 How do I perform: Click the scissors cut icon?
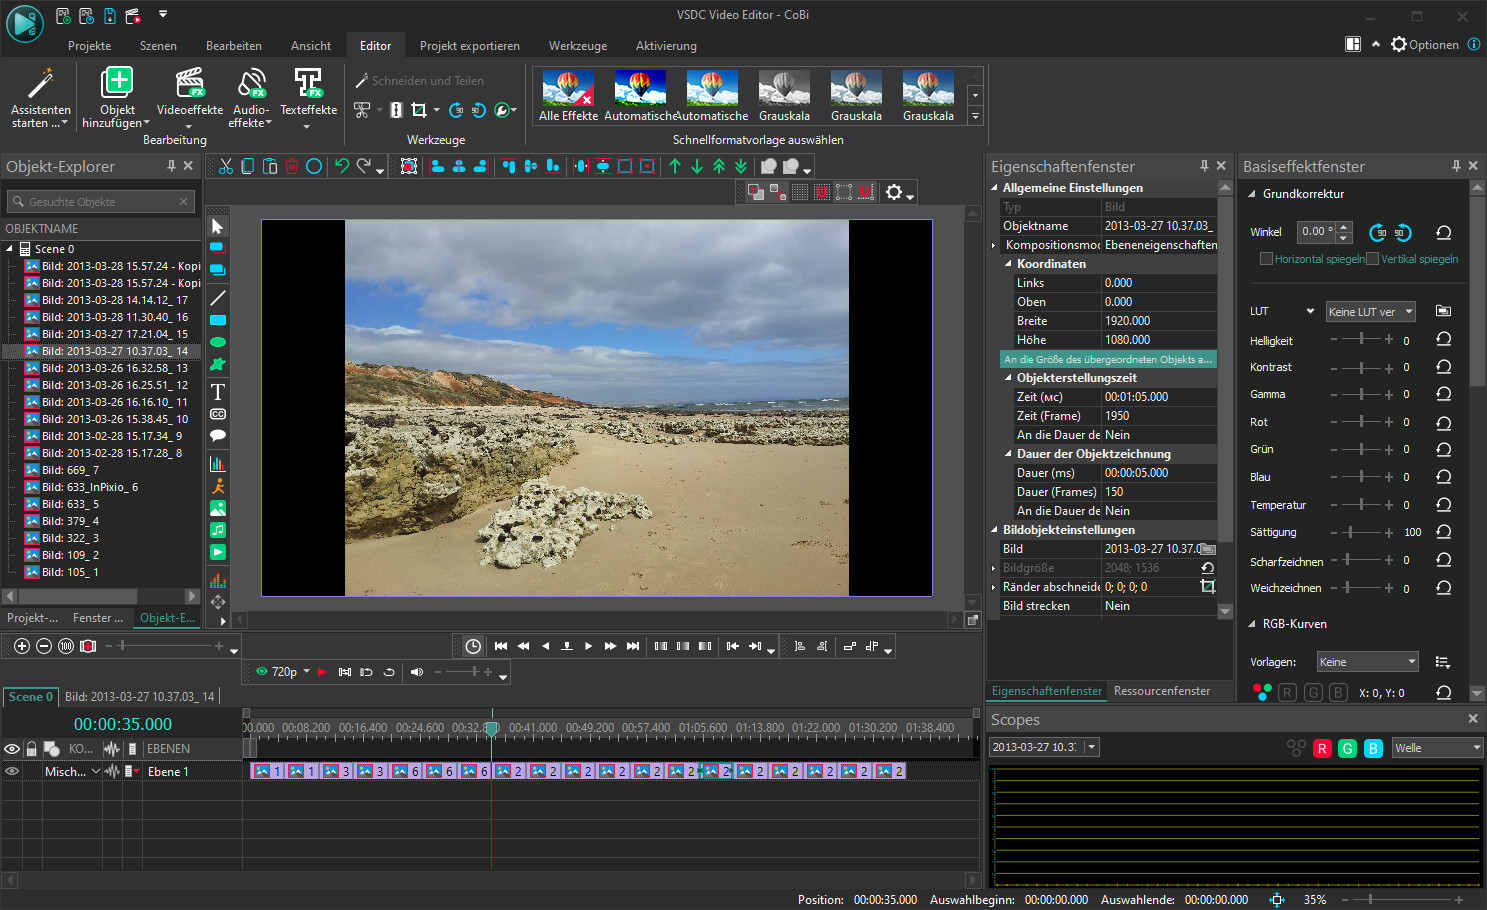pyautogui.click(x=226, y=166)
